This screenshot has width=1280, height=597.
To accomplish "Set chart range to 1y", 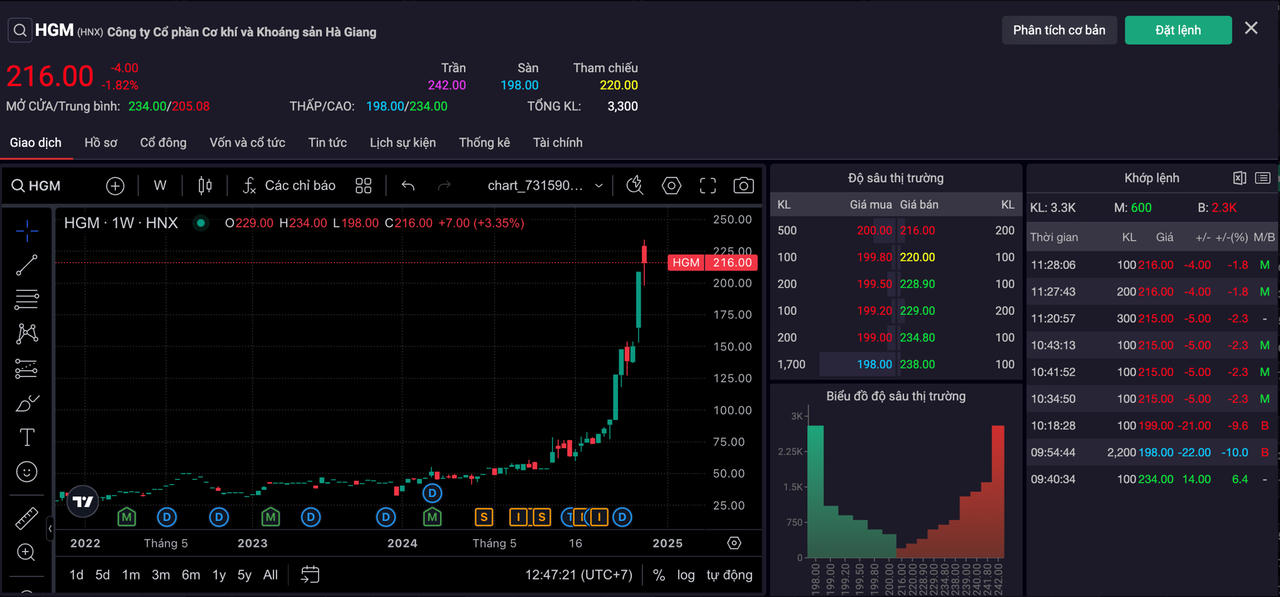I will 219,575.
